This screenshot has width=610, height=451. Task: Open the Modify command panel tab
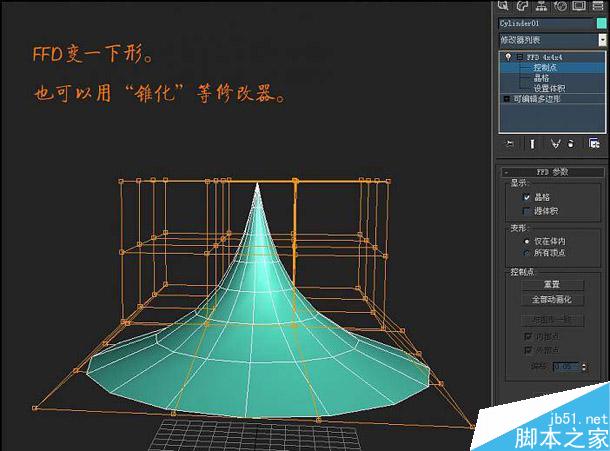point(522,5)
